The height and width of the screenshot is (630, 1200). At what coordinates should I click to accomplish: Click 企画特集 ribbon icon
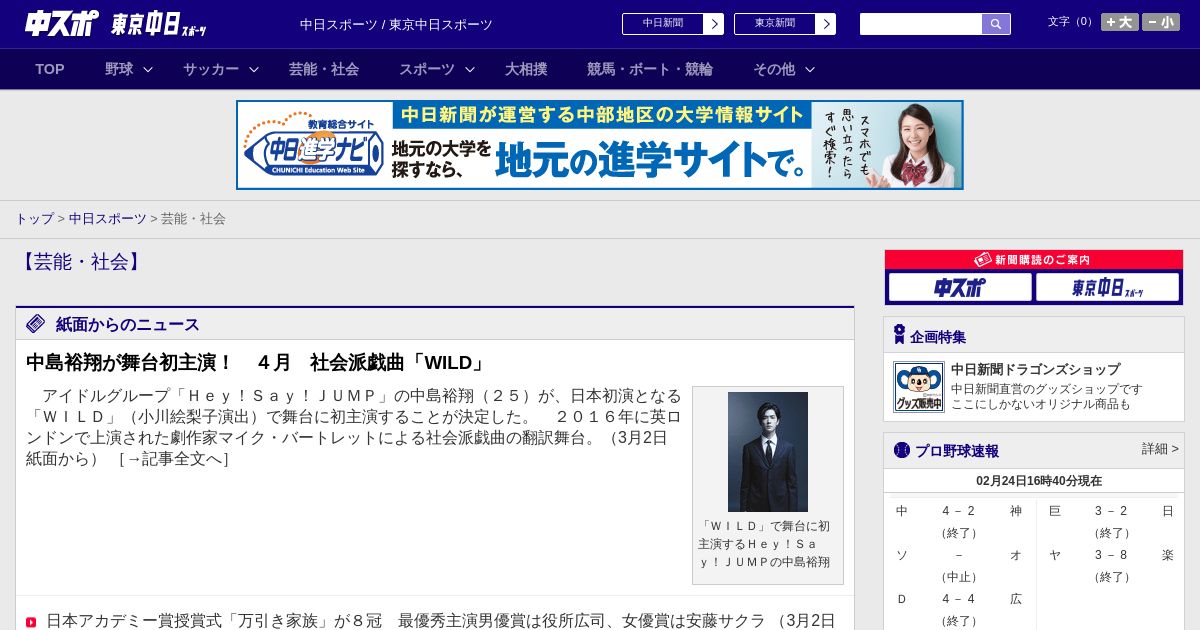(x=899, y=335)
